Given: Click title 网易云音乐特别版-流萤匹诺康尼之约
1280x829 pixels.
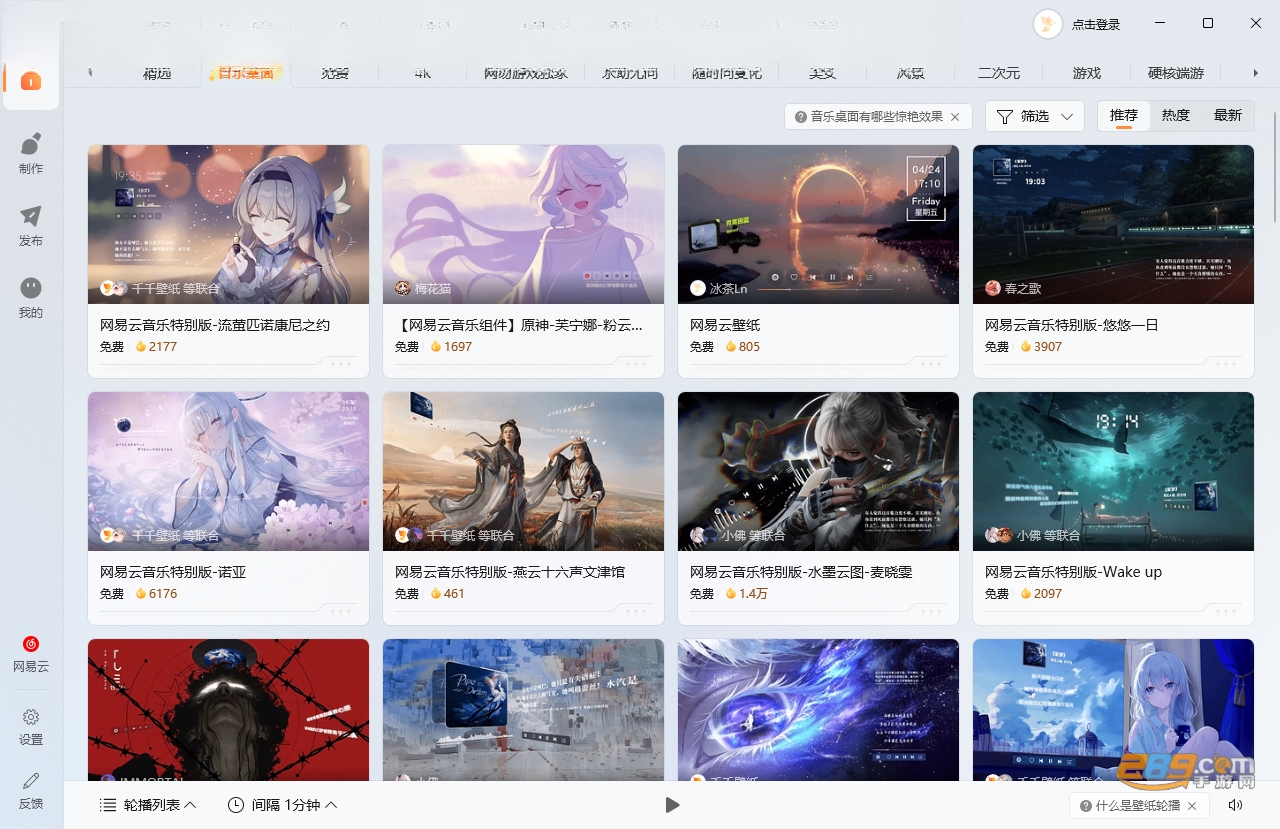Looking at the screenshot, I should coord(215,325).
